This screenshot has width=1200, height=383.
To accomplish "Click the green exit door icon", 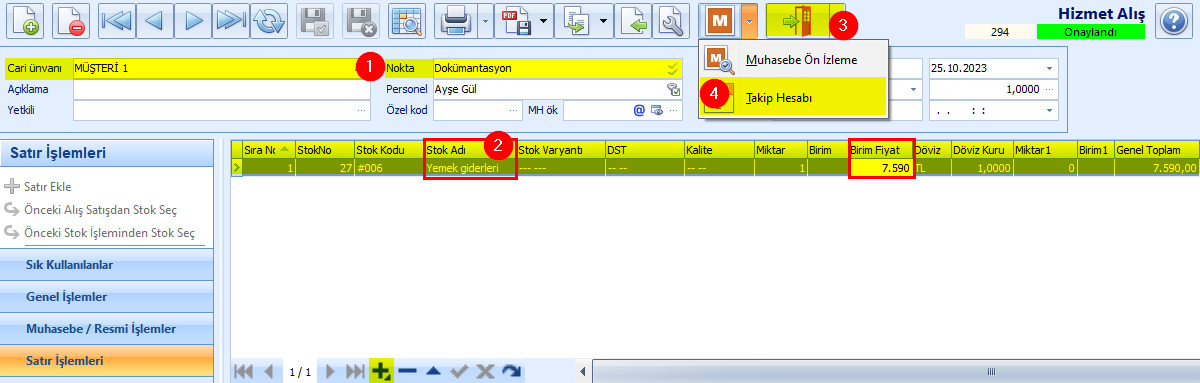I will pos(798,21).
